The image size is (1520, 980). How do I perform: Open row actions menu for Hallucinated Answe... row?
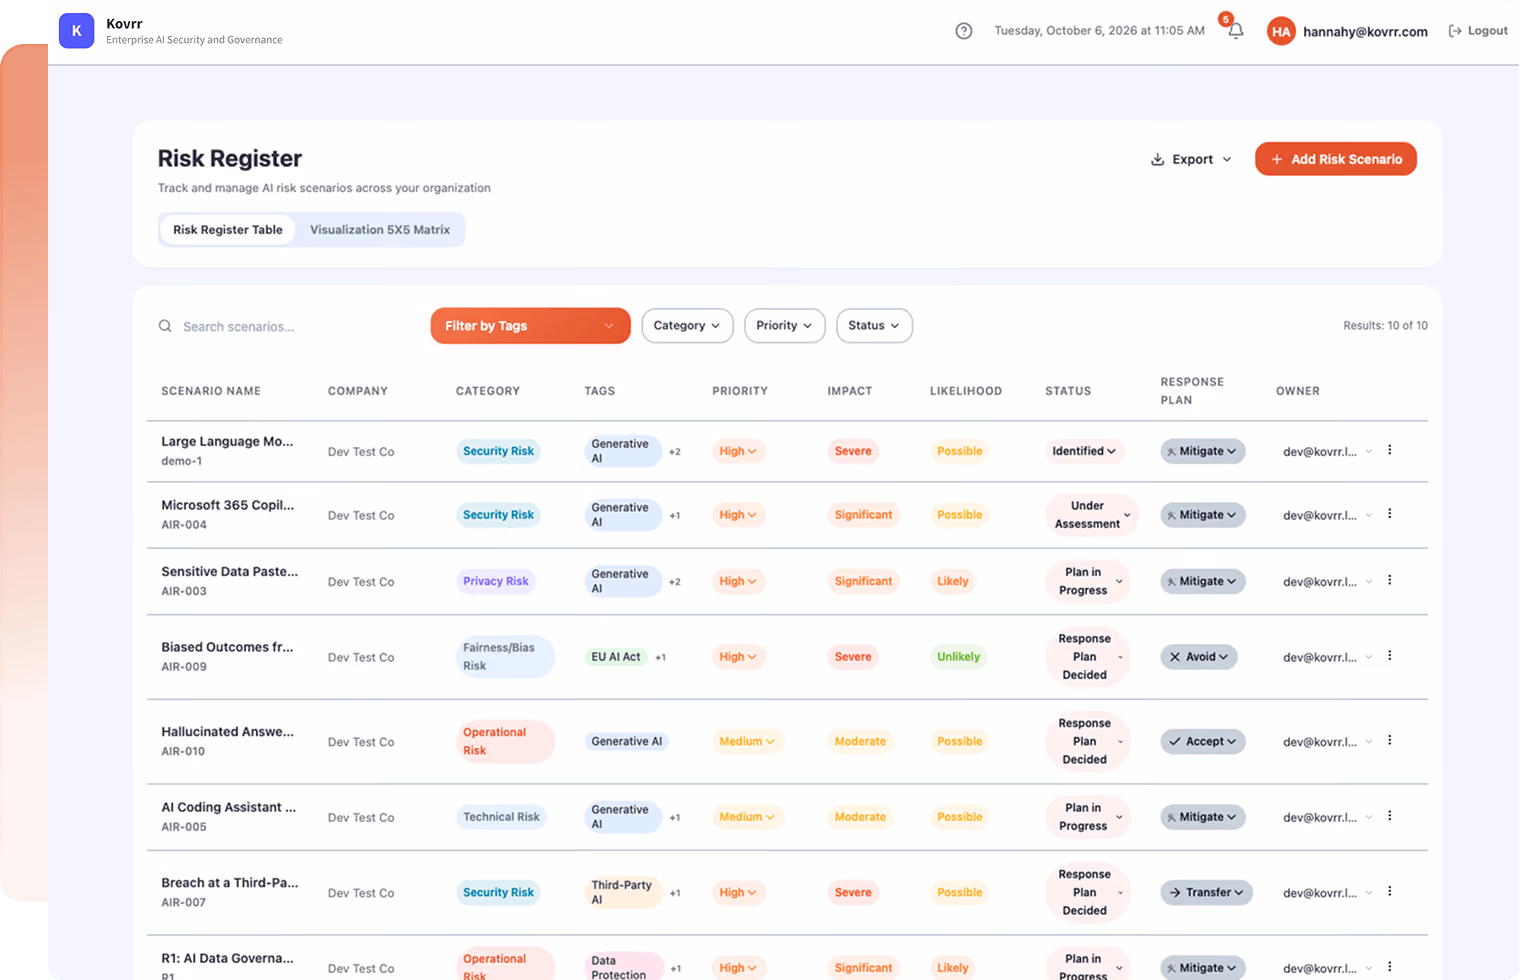1390,741
